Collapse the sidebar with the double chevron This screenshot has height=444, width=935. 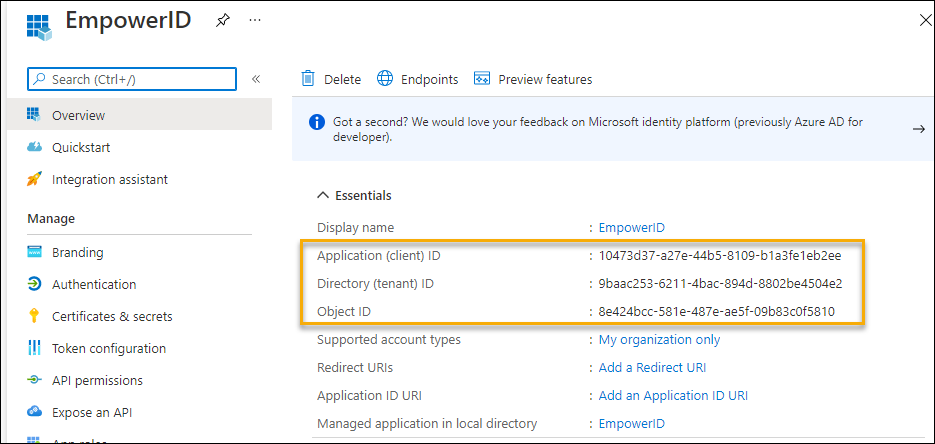(256, 79)
